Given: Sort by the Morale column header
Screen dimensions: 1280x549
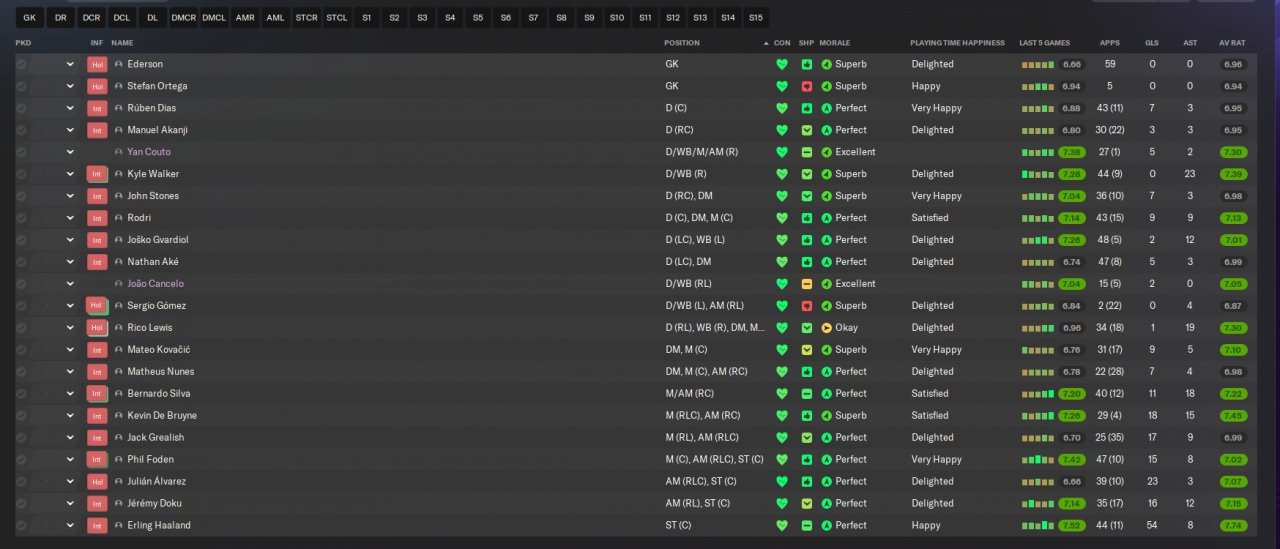Looking at the screenshot, I should pos(834,43).
